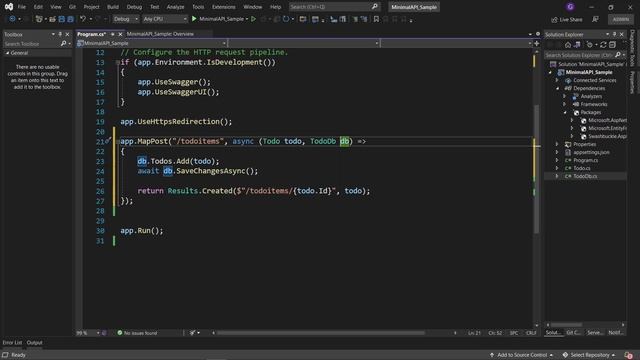
Task: Click the code cleanup broom icon at editor bottom
Action: coord(192,333)
